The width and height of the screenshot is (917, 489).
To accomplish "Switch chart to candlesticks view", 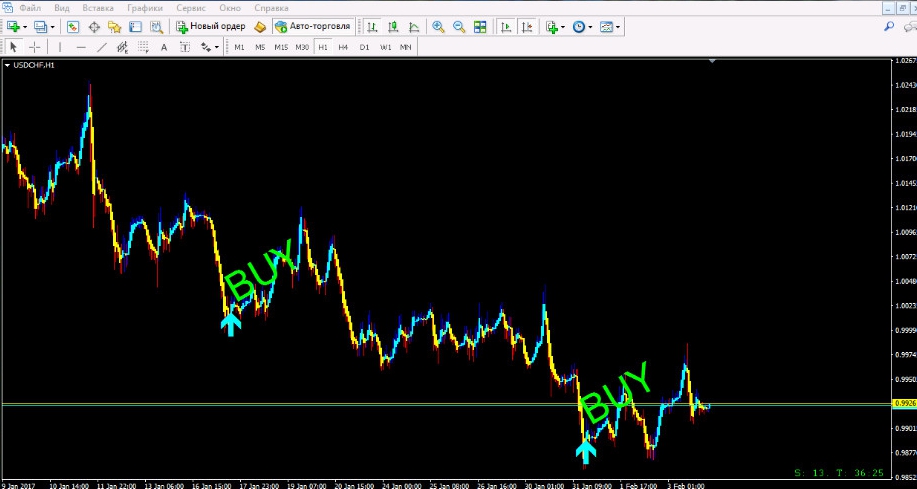I will click(391, 27).
